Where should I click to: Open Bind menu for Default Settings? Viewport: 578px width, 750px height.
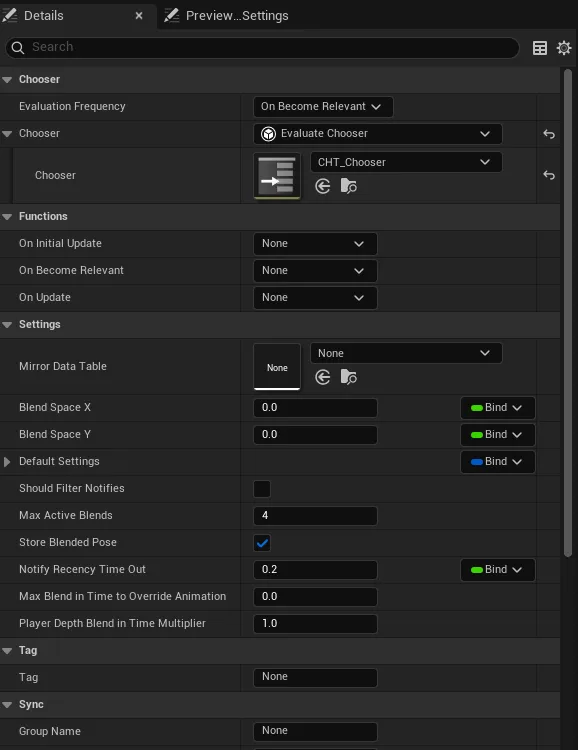pyautogui.click(x=497, y=462)
